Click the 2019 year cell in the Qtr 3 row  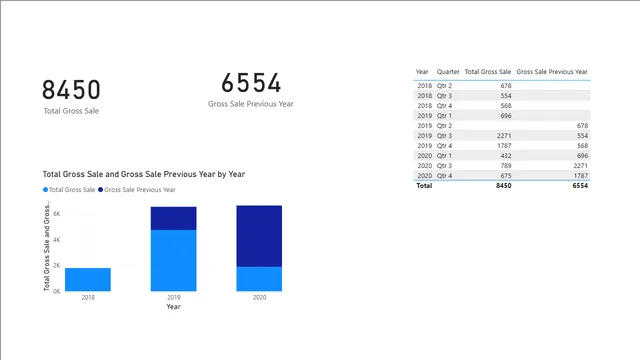(424, 136)
